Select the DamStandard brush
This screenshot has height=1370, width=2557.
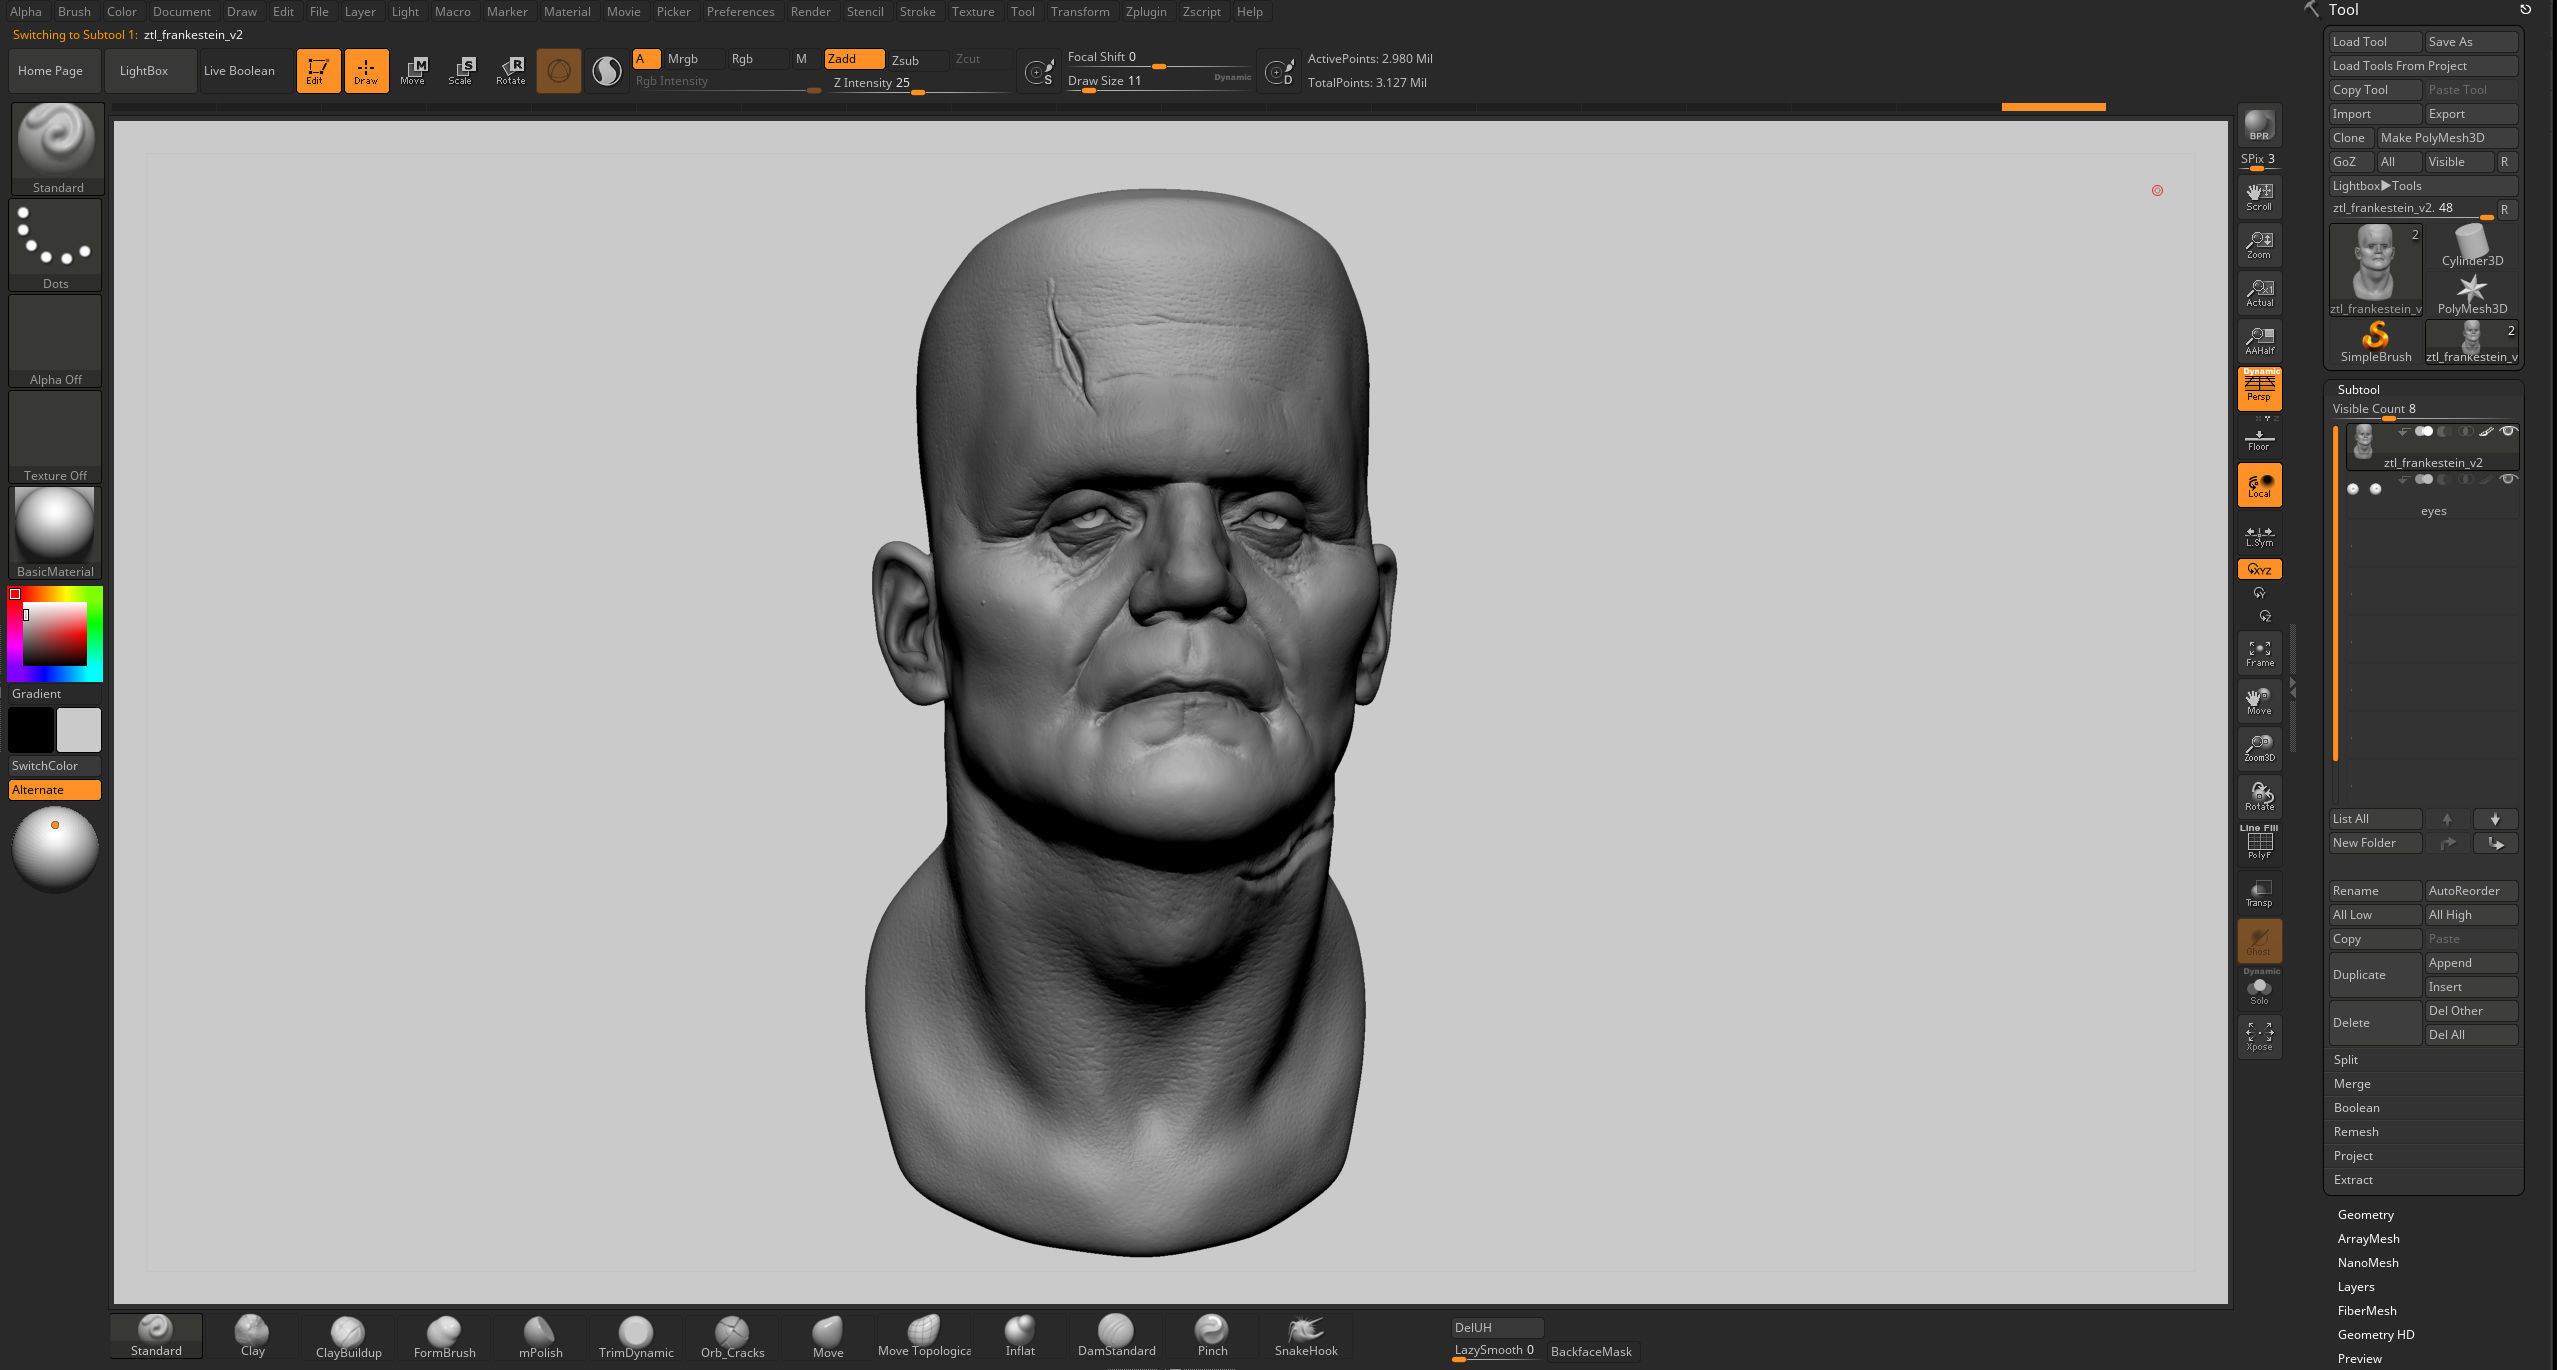coord(1116,1336)
